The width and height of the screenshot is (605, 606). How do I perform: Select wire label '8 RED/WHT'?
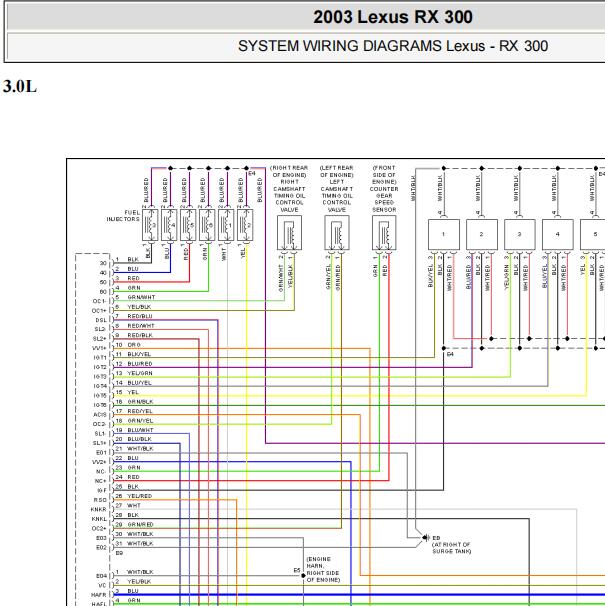tap(135, 326)
